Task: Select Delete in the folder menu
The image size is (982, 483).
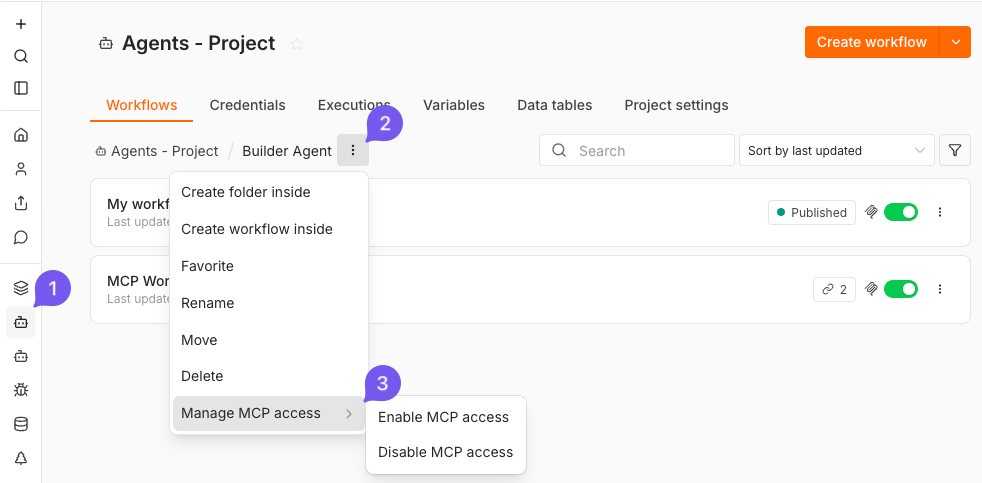Action: 269,376
